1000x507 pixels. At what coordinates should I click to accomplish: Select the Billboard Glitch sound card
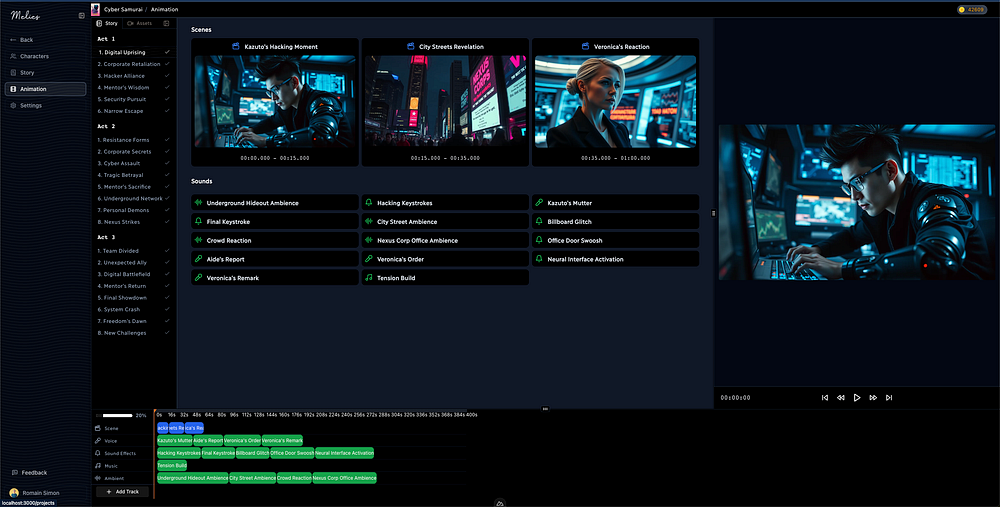(615, 221)
